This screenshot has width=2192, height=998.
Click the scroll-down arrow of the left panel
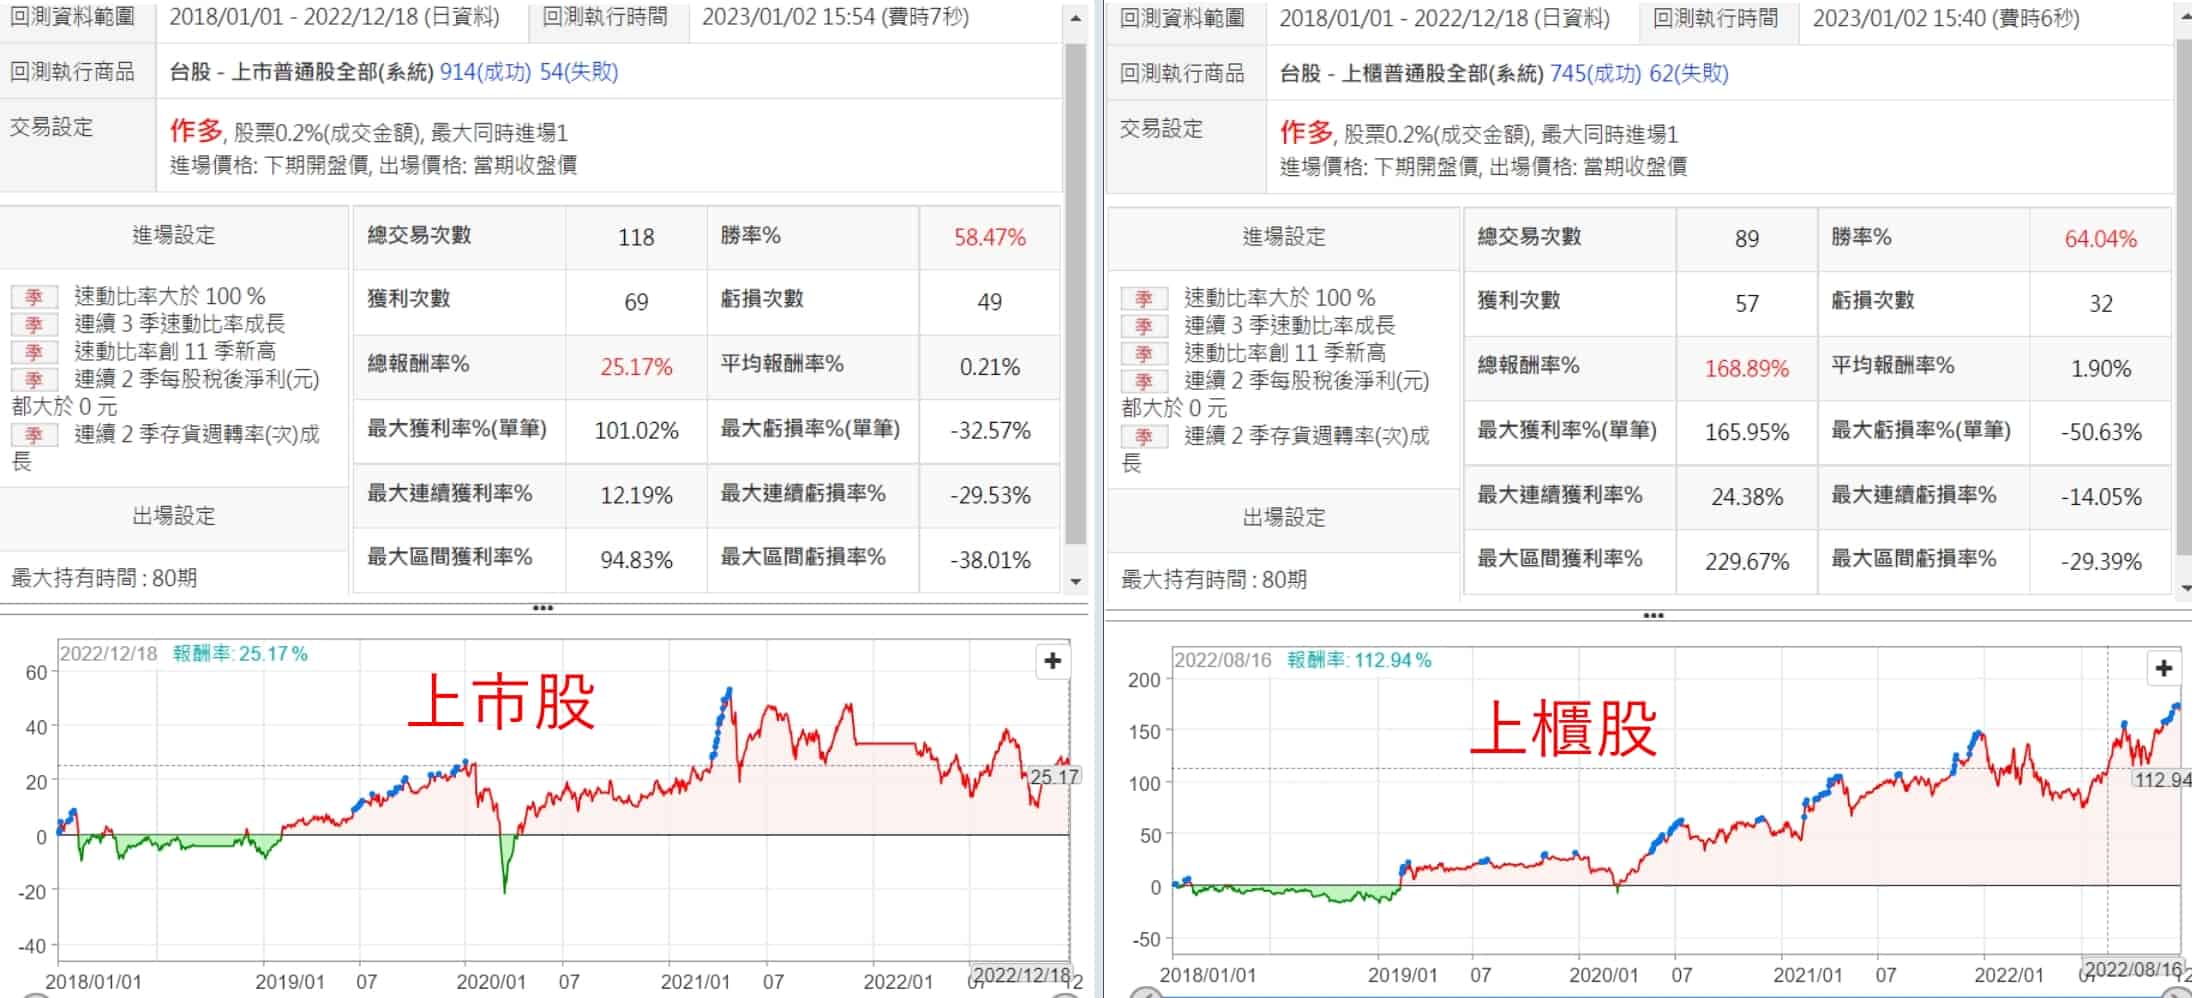click(1075, 581)
